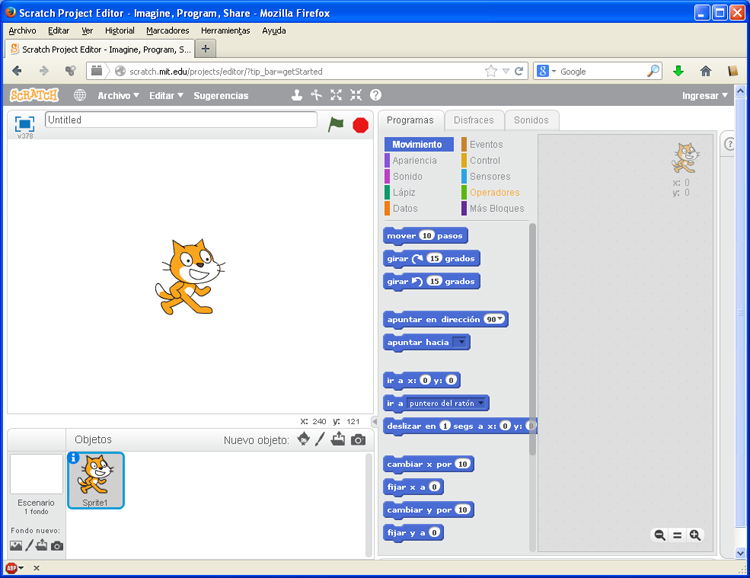Viewport: 750px width, 578px height.
Task: Upload backdrop from file icon
Action: pyautogui.click(x=42, y=545)
